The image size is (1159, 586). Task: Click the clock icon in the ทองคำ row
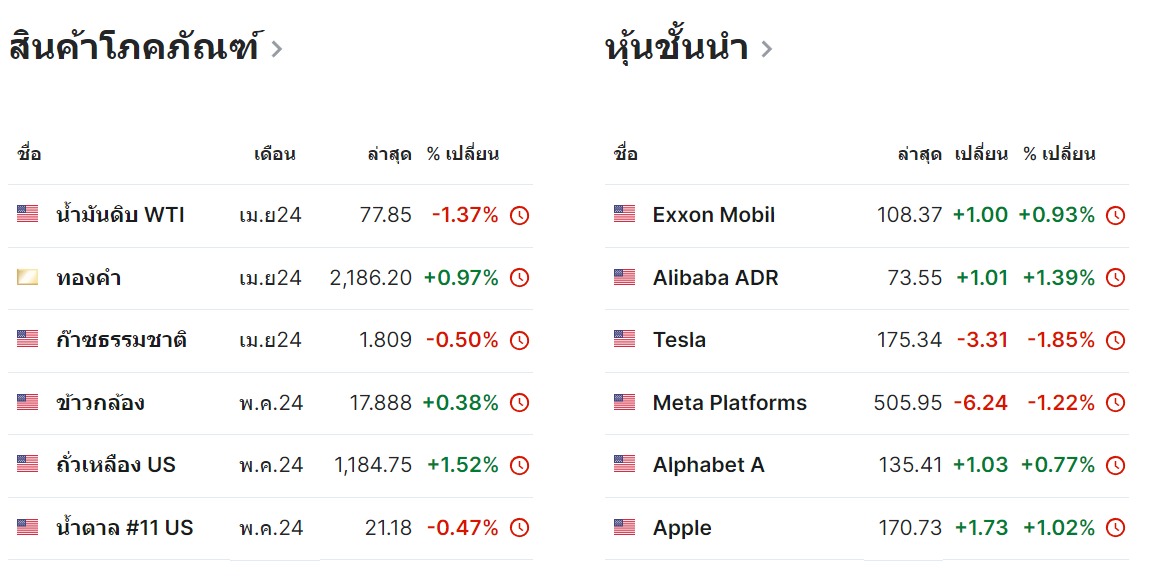point(520,278)
